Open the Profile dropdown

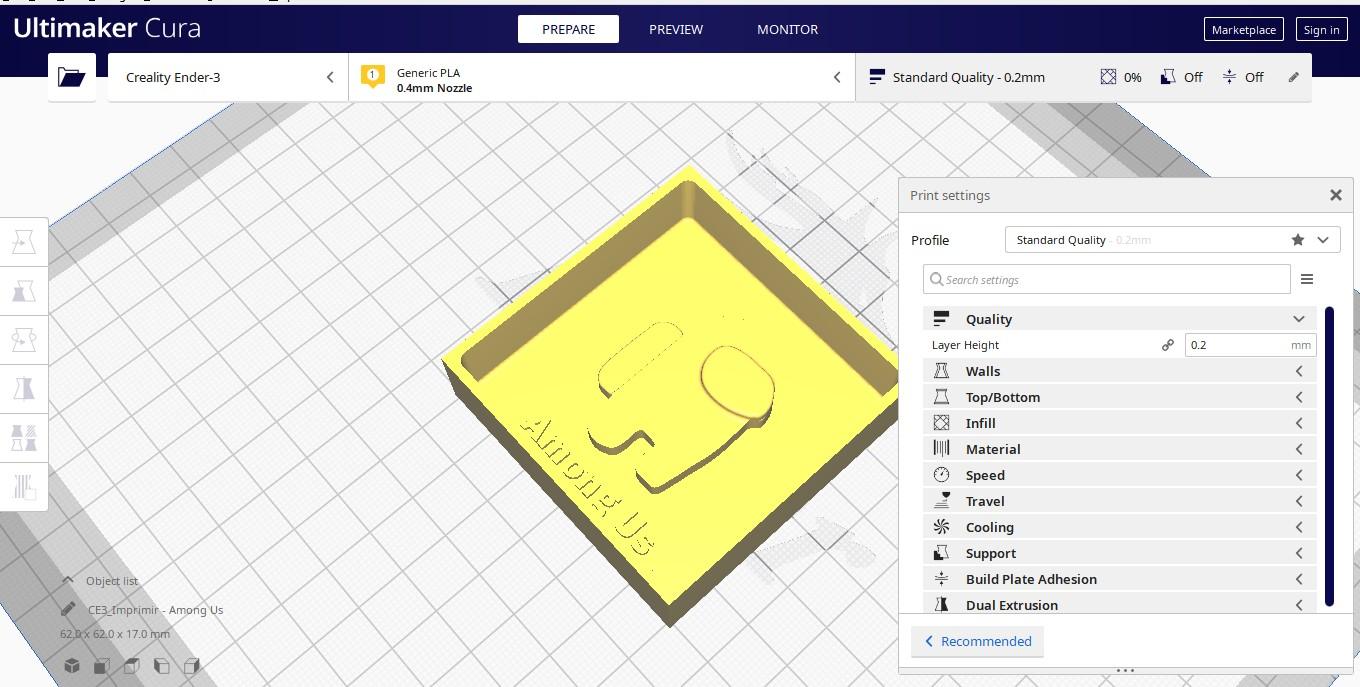coord(1172,240)
